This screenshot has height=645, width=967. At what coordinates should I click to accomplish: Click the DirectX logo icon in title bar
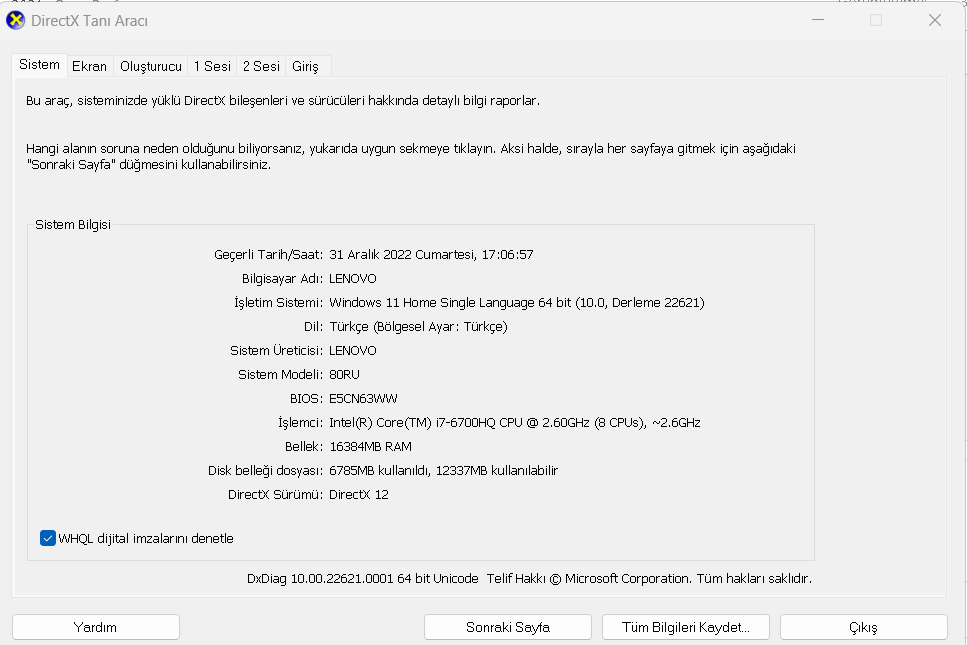tap(15, 20)
